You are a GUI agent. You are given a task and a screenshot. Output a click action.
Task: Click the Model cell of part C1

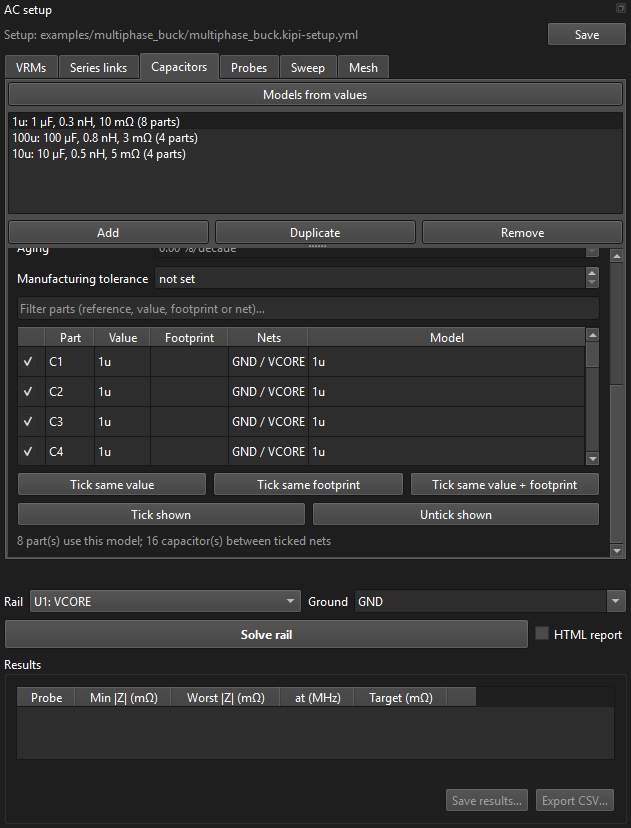(x=447, y=362)
